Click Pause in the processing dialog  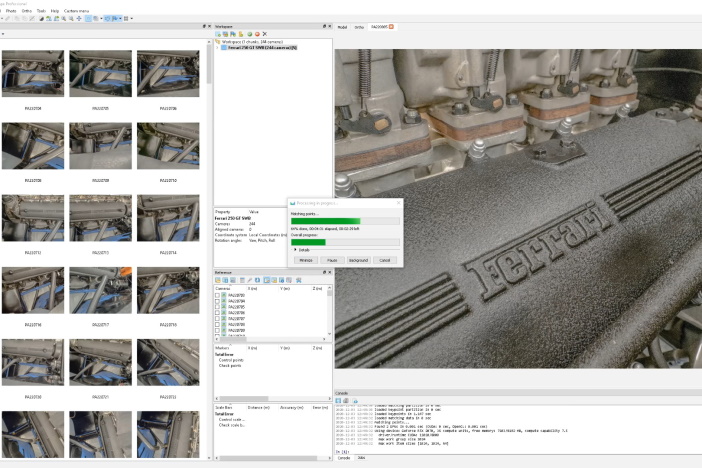pyautogui.click(x=332, y=260)
